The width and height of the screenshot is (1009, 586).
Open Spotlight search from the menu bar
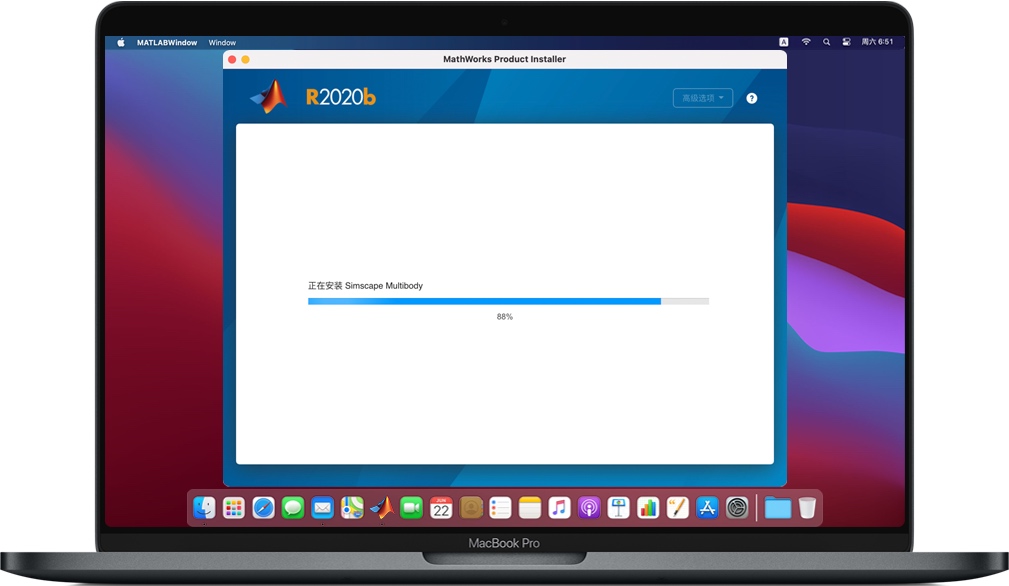click(826, 42)
